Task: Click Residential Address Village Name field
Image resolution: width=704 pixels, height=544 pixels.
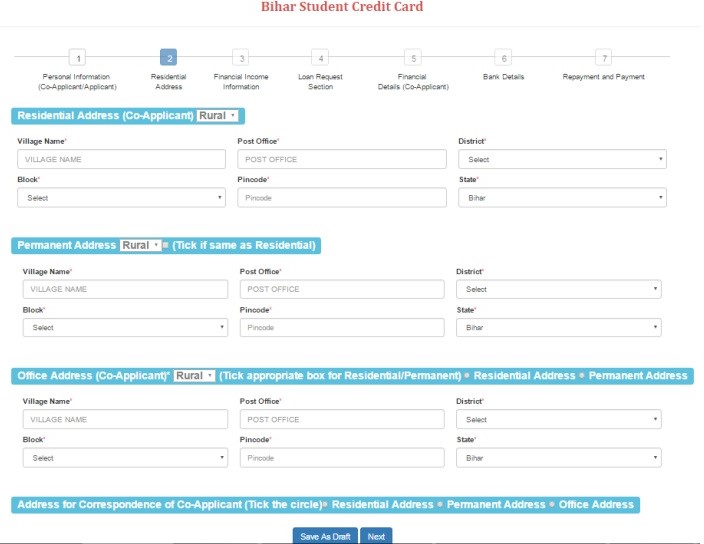Action: point(121,159)
